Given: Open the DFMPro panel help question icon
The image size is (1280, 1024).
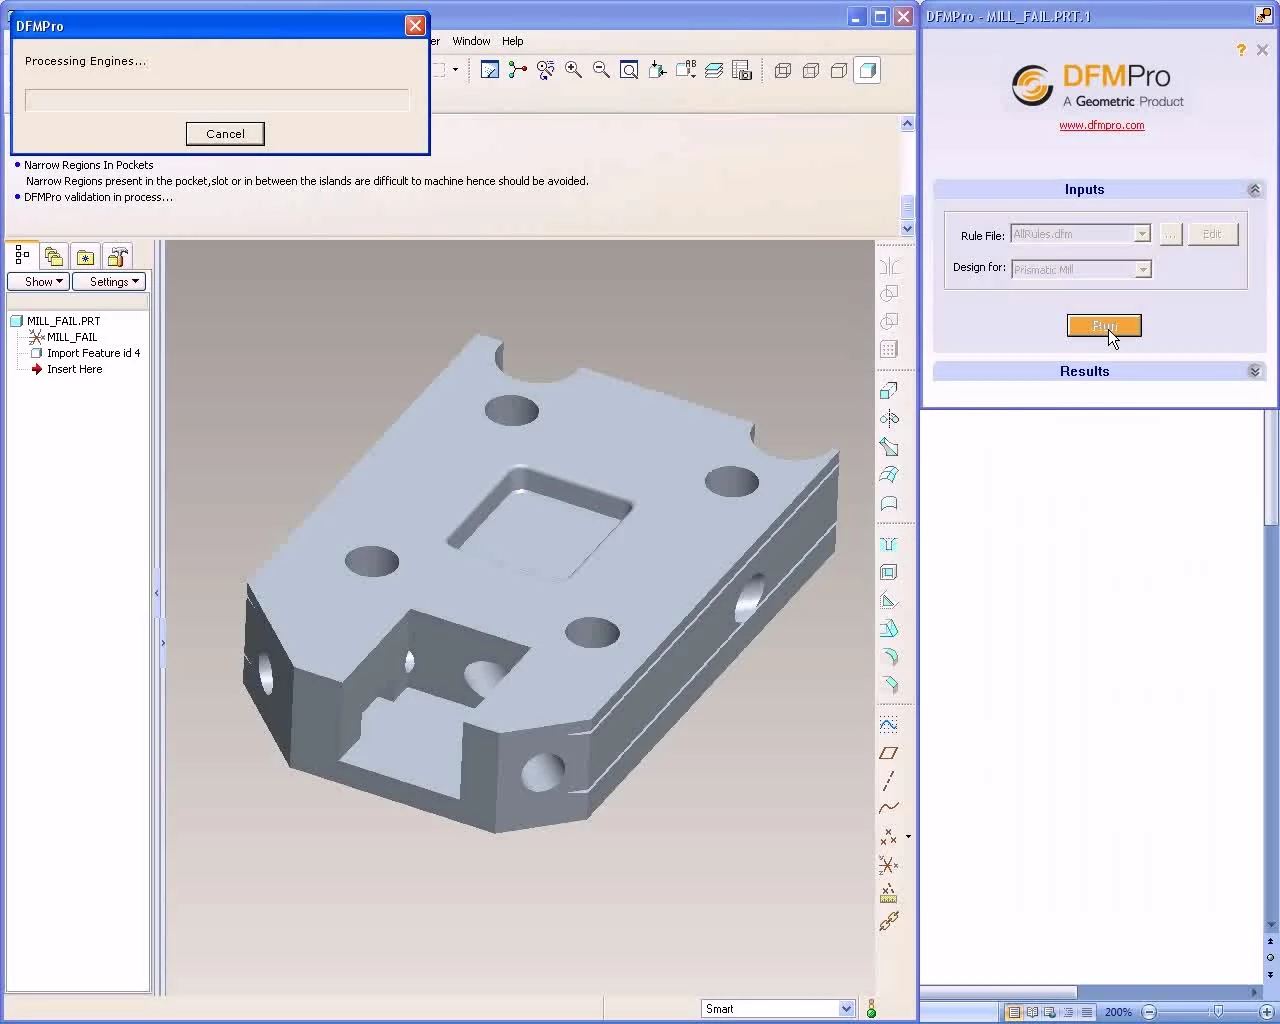Looking at the screenshot, I should [x=1241, y=50].
